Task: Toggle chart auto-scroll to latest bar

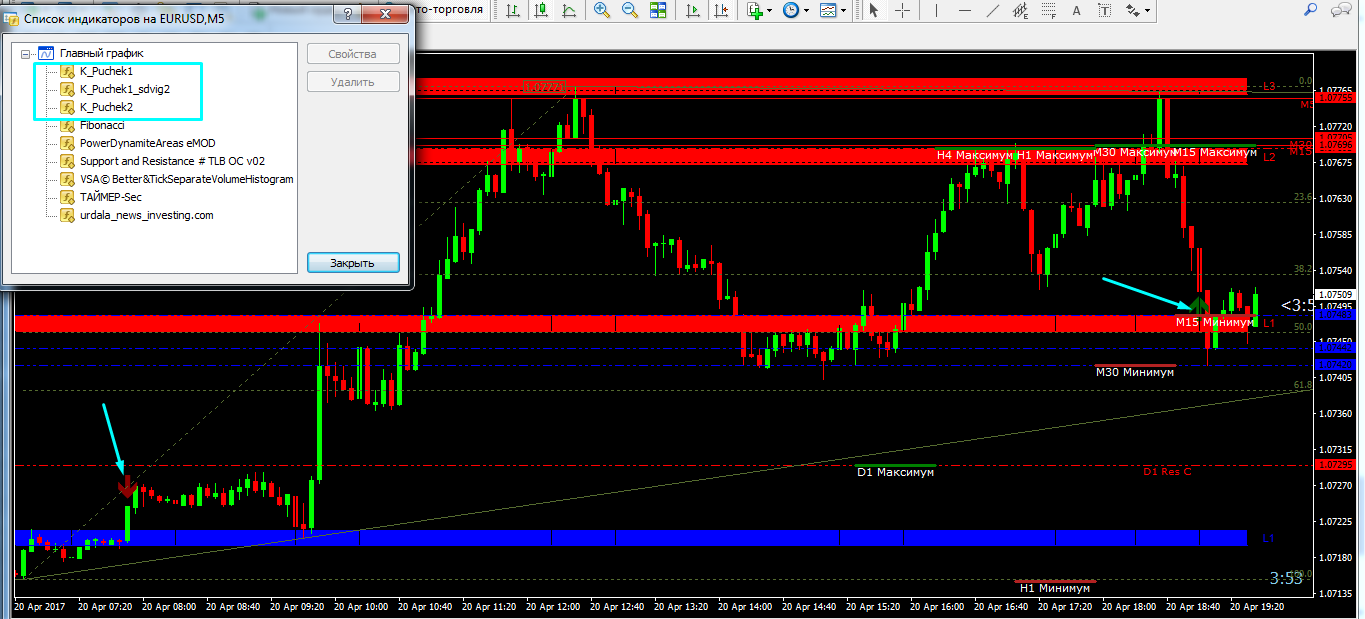Action: [693, 10]
